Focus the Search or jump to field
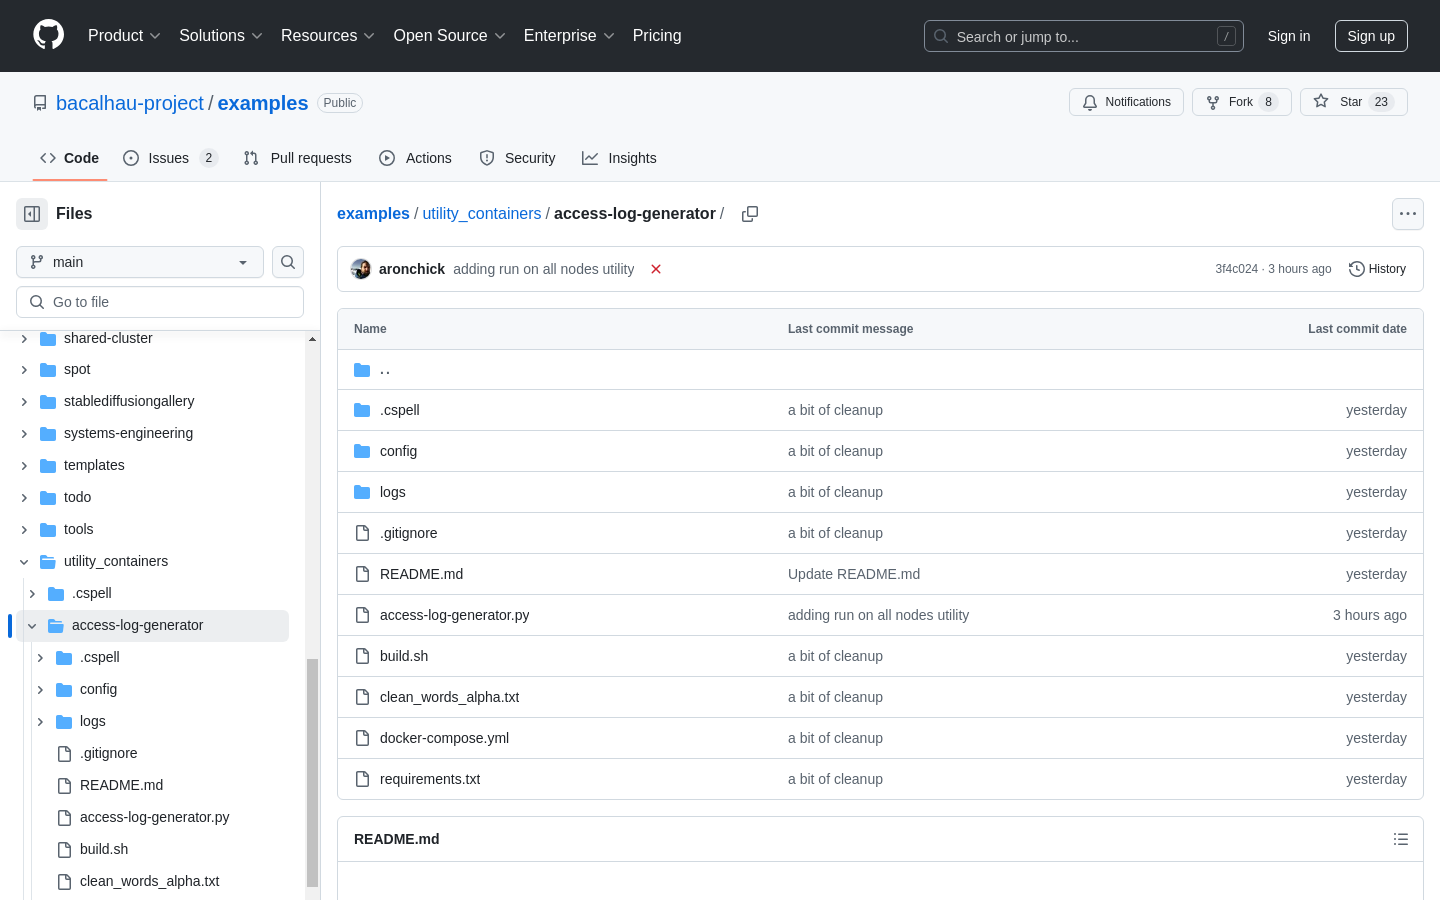 (x=1084, y=36)
